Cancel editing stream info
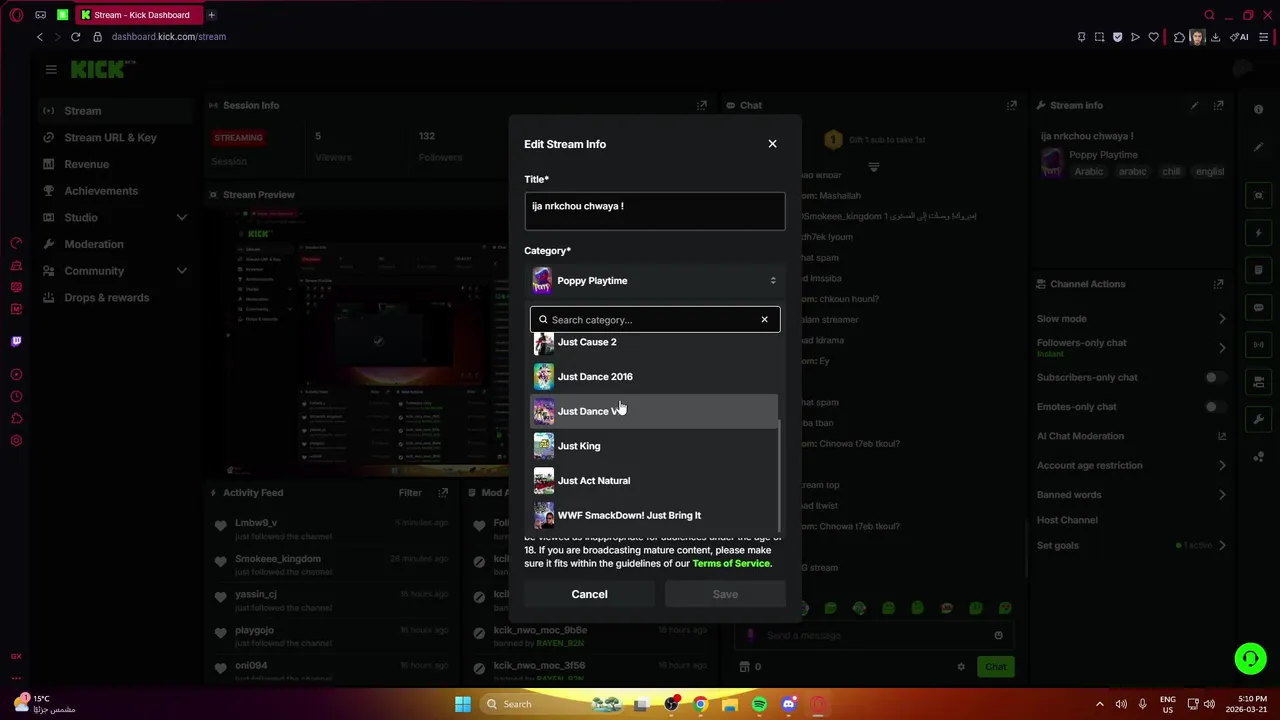 [589, 594]
